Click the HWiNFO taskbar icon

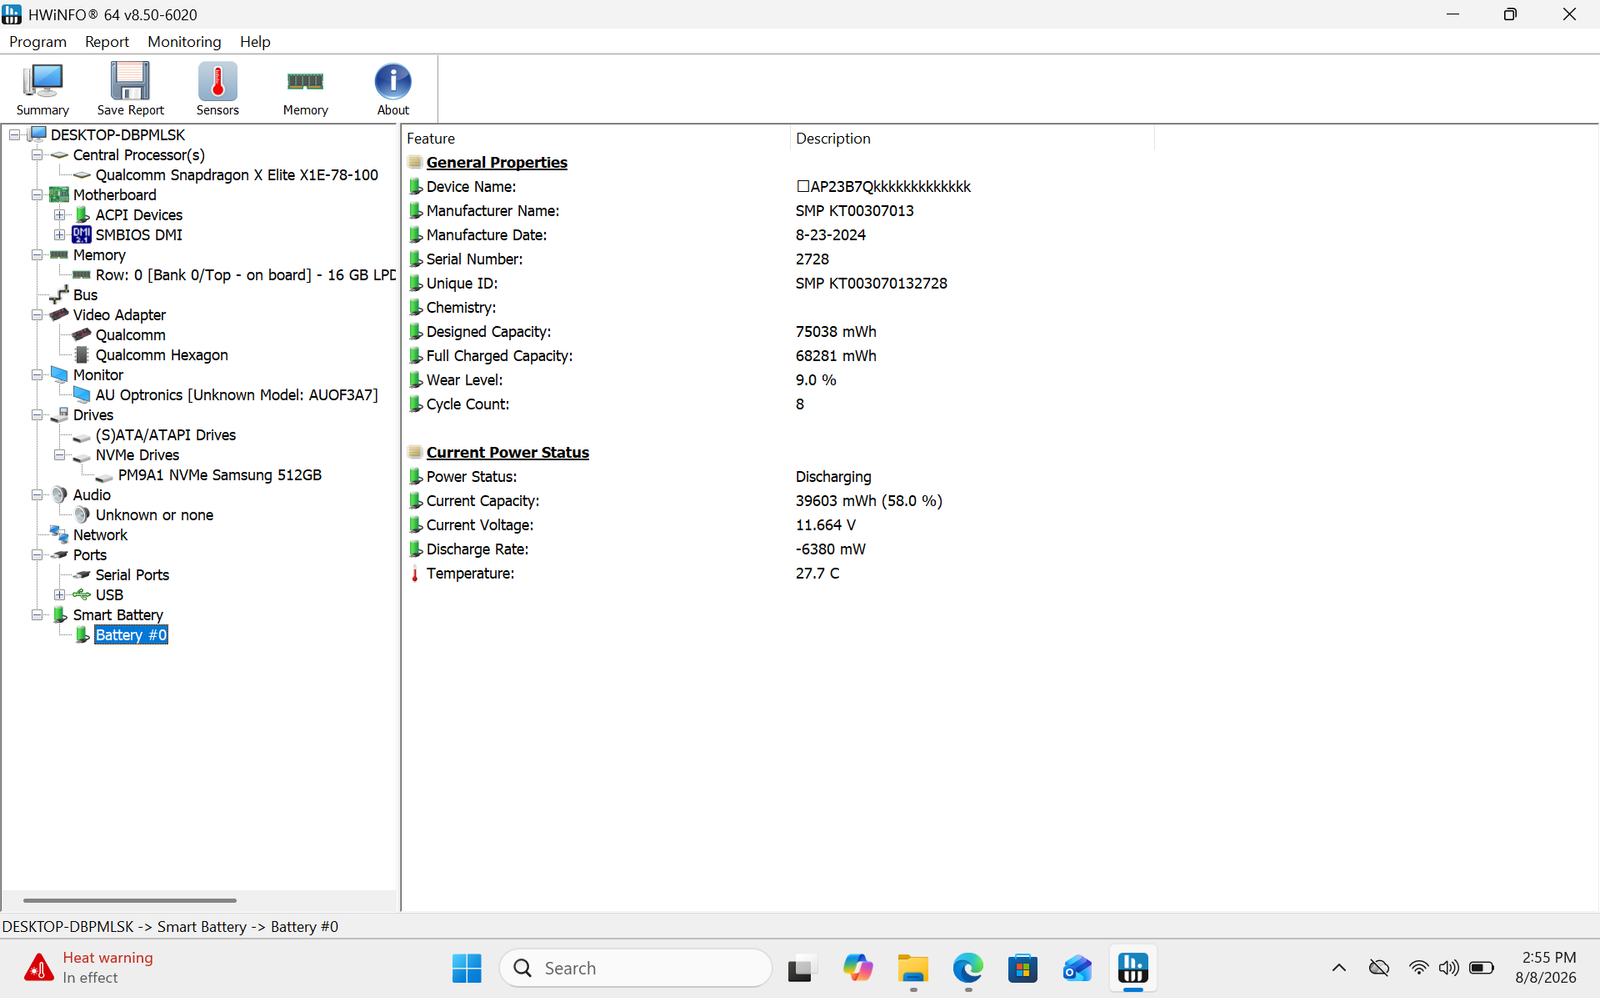click(x=1133, y=968)
